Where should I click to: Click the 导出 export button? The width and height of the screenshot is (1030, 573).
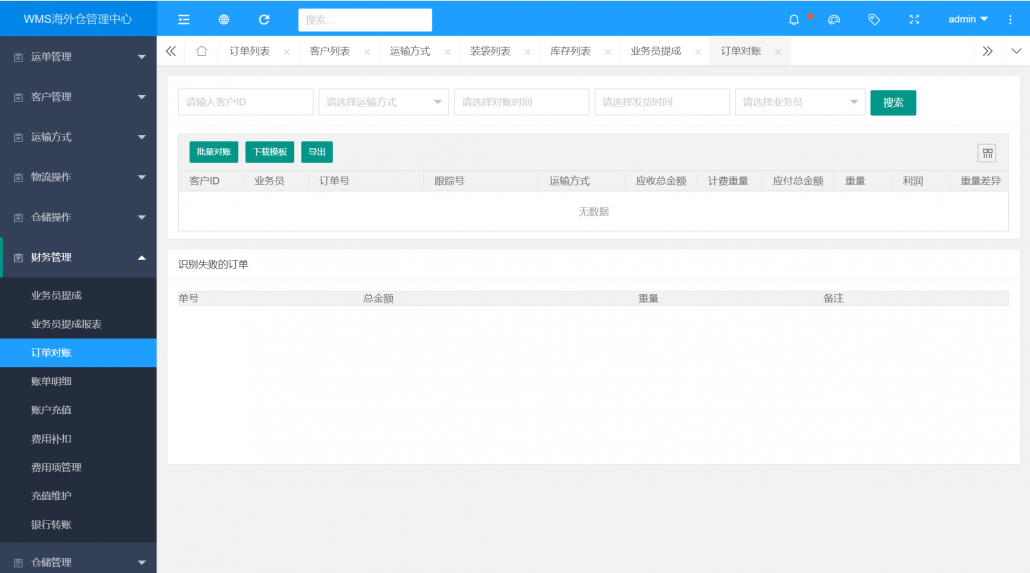[317, 152]
